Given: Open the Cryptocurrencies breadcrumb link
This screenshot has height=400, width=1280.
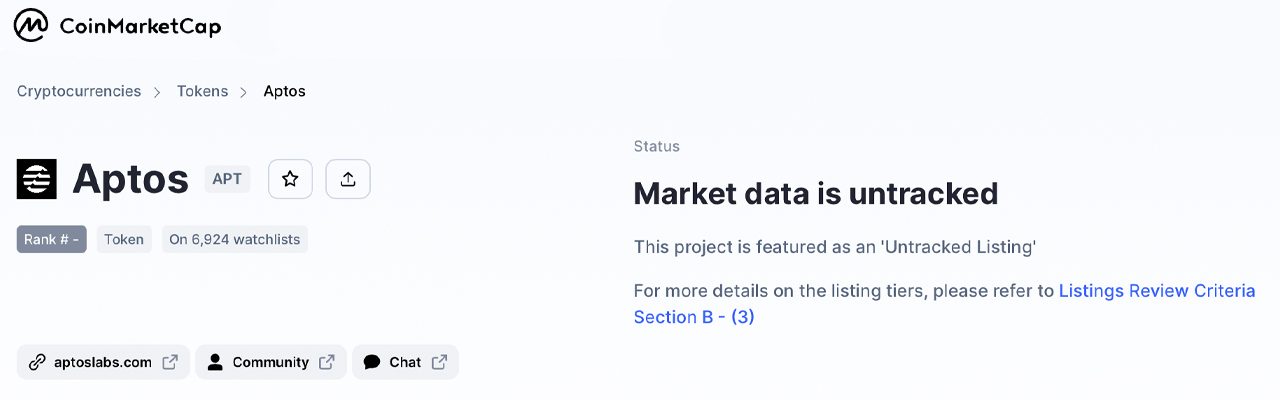Looking at the screenshot, I should tap(79, 91).
